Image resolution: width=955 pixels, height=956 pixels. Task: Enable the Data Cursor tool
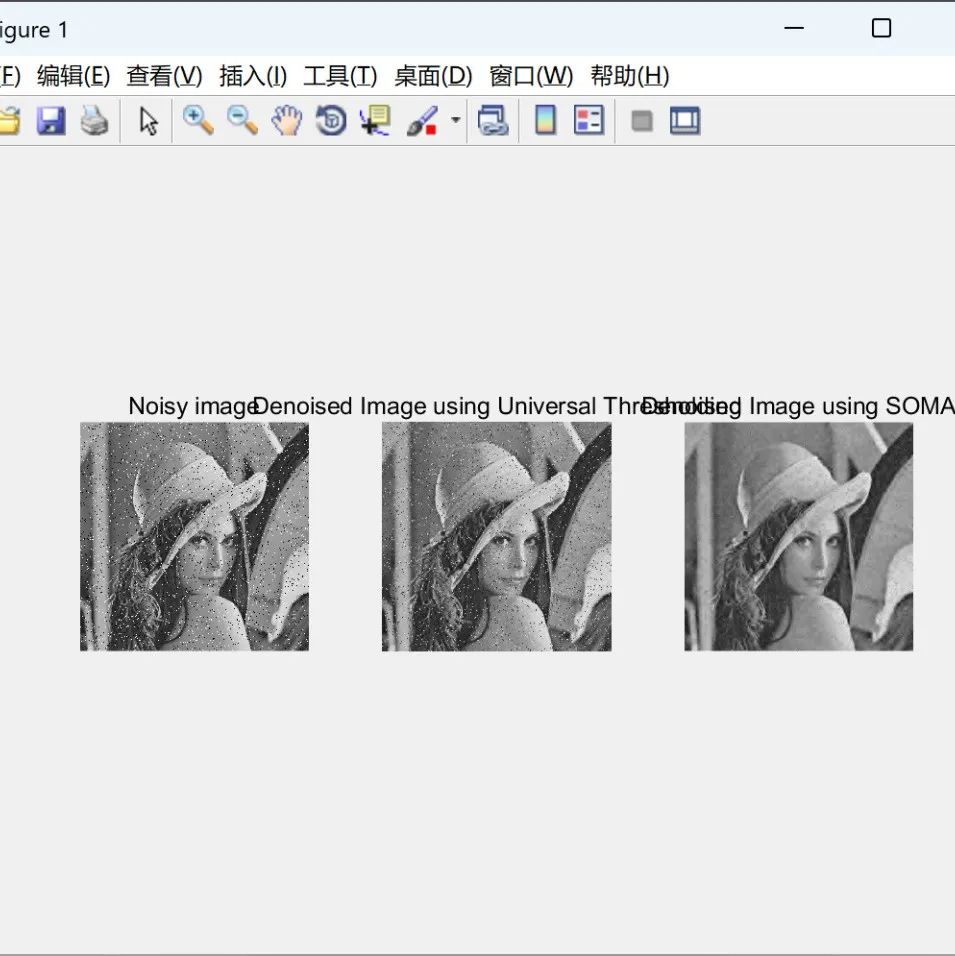point(375,120)
